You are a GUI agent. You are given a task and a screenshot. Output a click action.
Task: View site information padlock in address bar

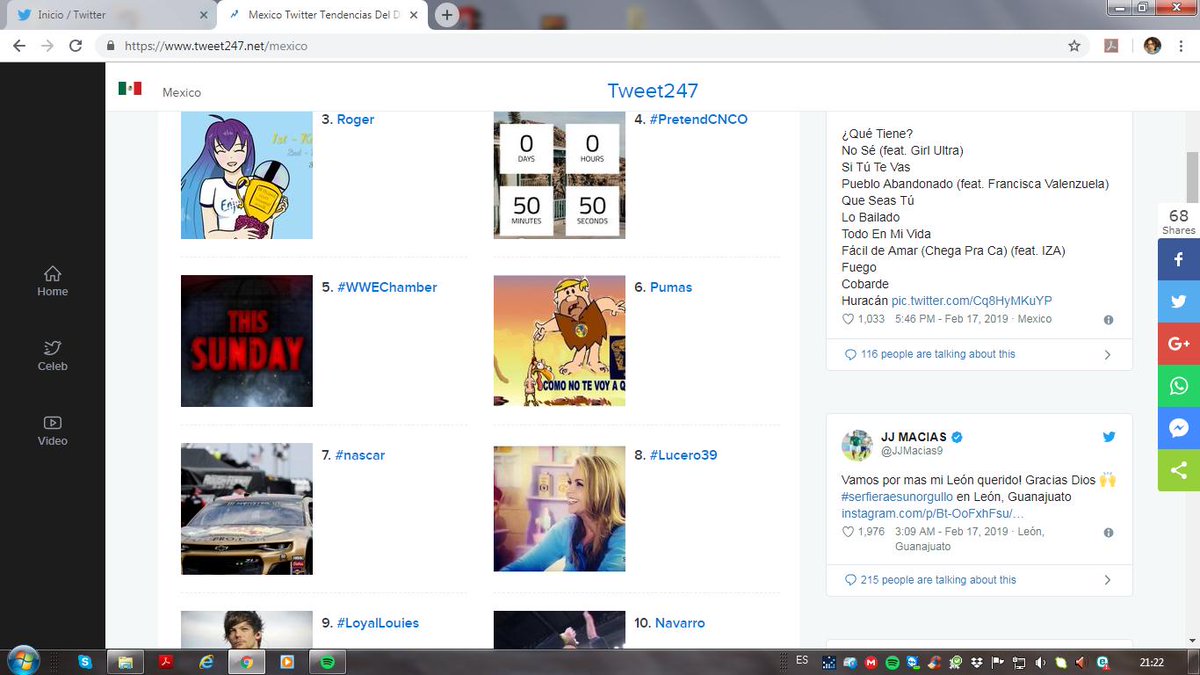pos(110,46)
